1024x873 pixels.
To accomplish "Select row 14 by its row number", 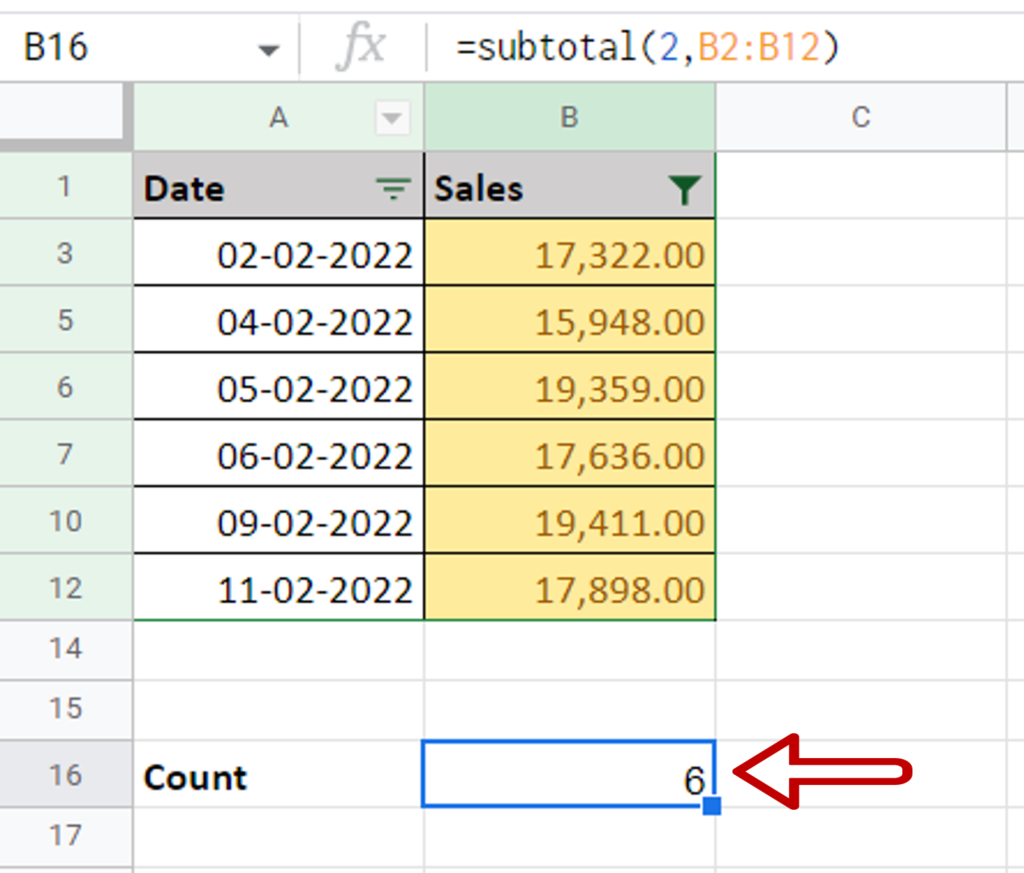I will (66, 650).
